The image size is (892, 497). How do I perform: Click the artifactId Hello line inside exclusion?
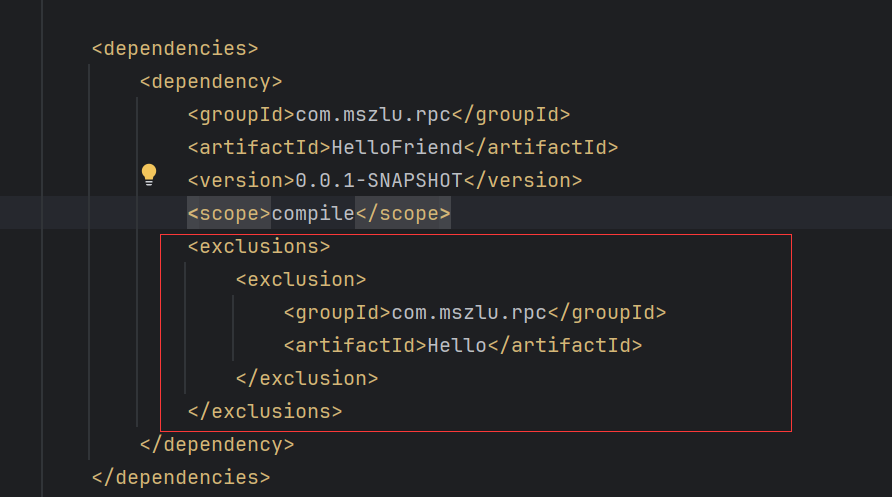click(x=463, y=346)
